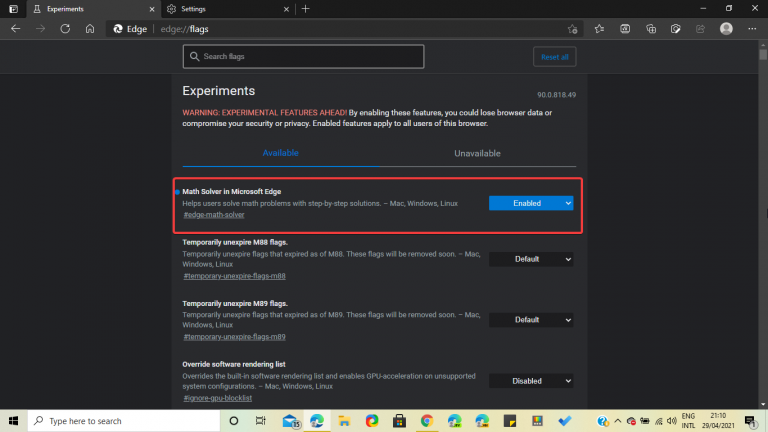Open the Math Solver Enabled dropdown

(531, 203)
